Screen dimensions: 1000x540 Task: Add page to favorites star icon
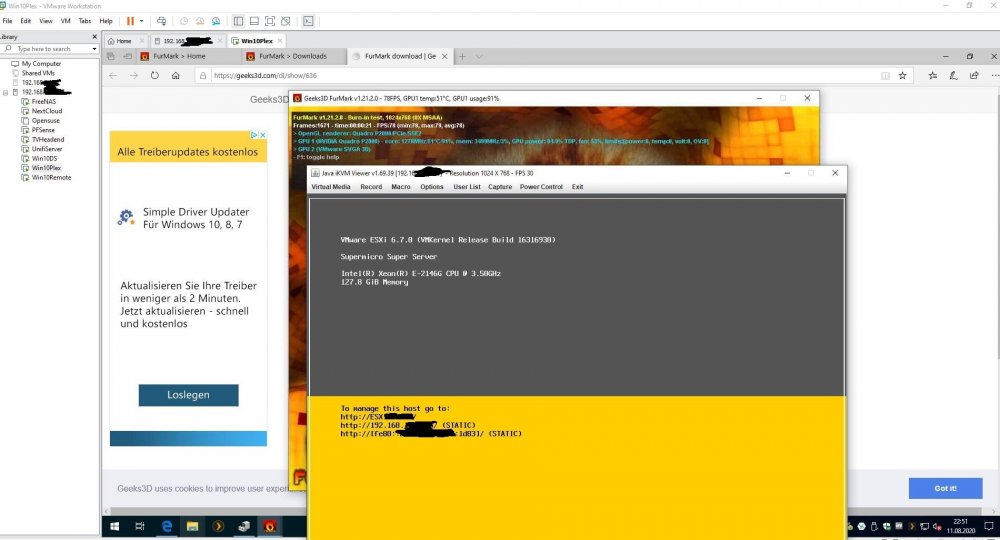(902, 75)
